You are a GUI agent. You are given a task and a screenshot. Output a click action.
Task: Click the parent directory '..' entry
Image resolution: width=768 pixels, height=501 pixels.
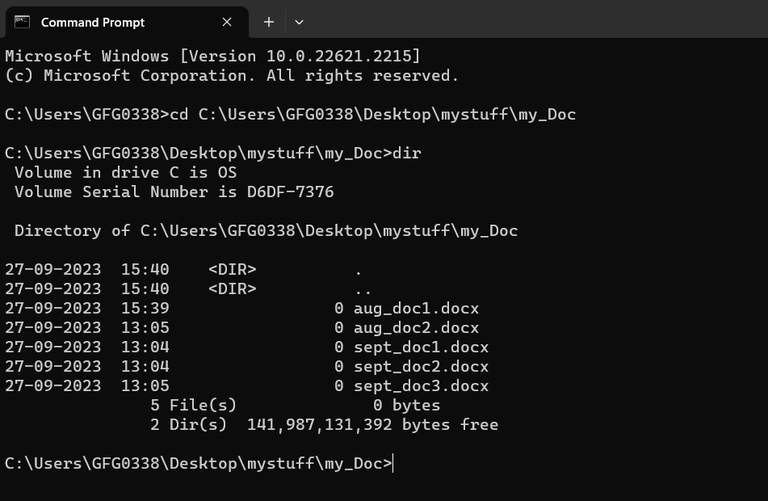point(360,288)
